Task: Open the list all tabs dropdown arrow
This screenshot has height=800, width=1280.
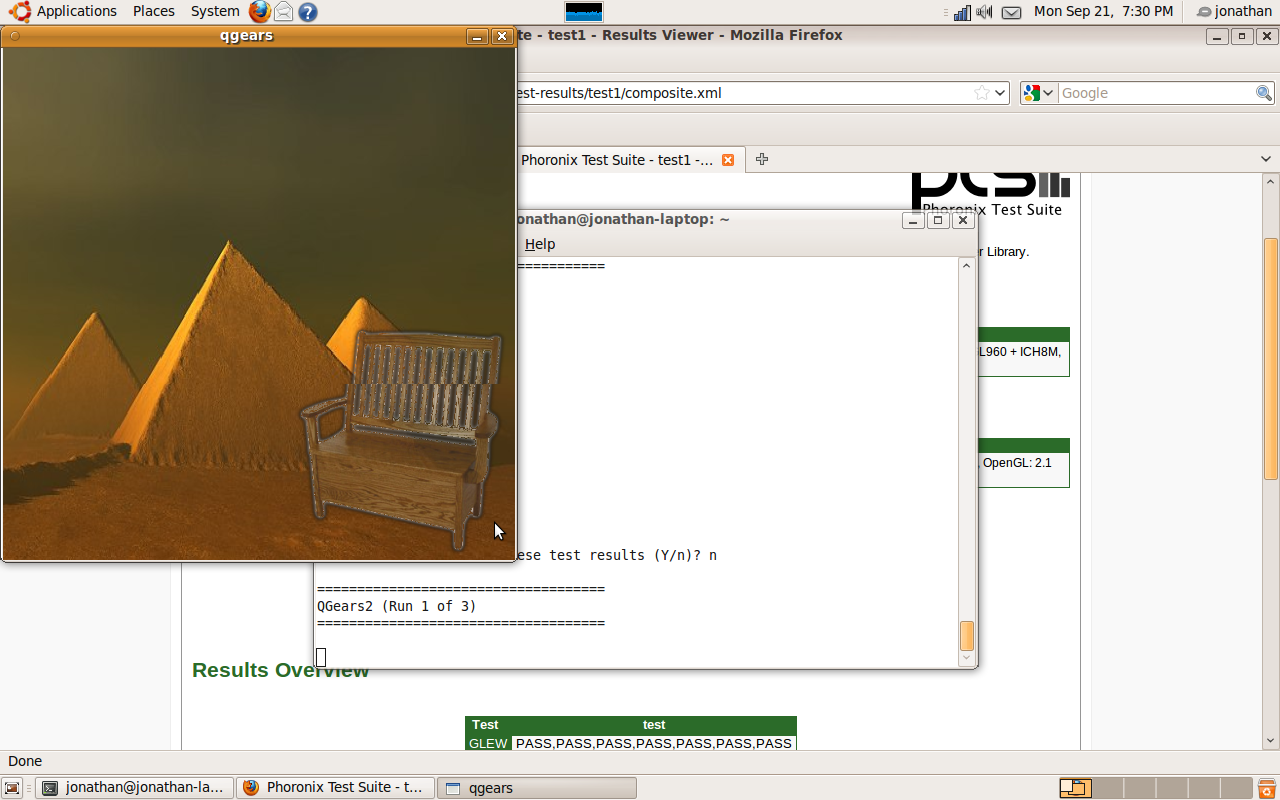Action: [1266, 159]
